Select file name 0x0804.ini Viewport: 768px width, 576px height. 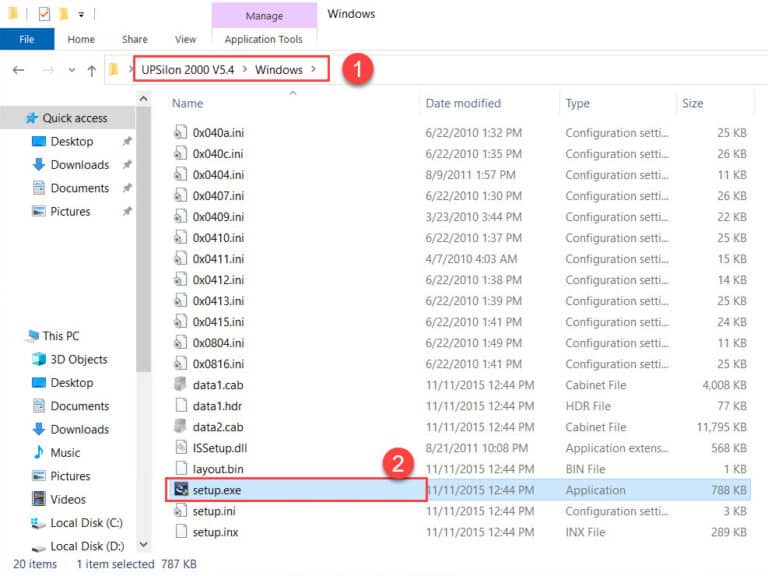(x=218, y=343)
